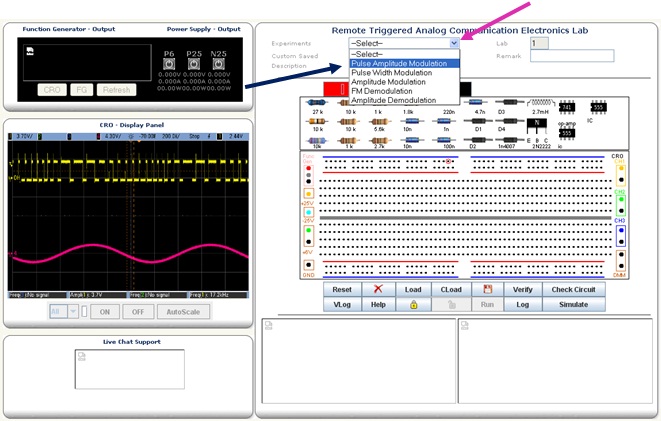The image size is (661, 421).
Task: Click the CRO button in generator panel
Action: coord(52,90)
